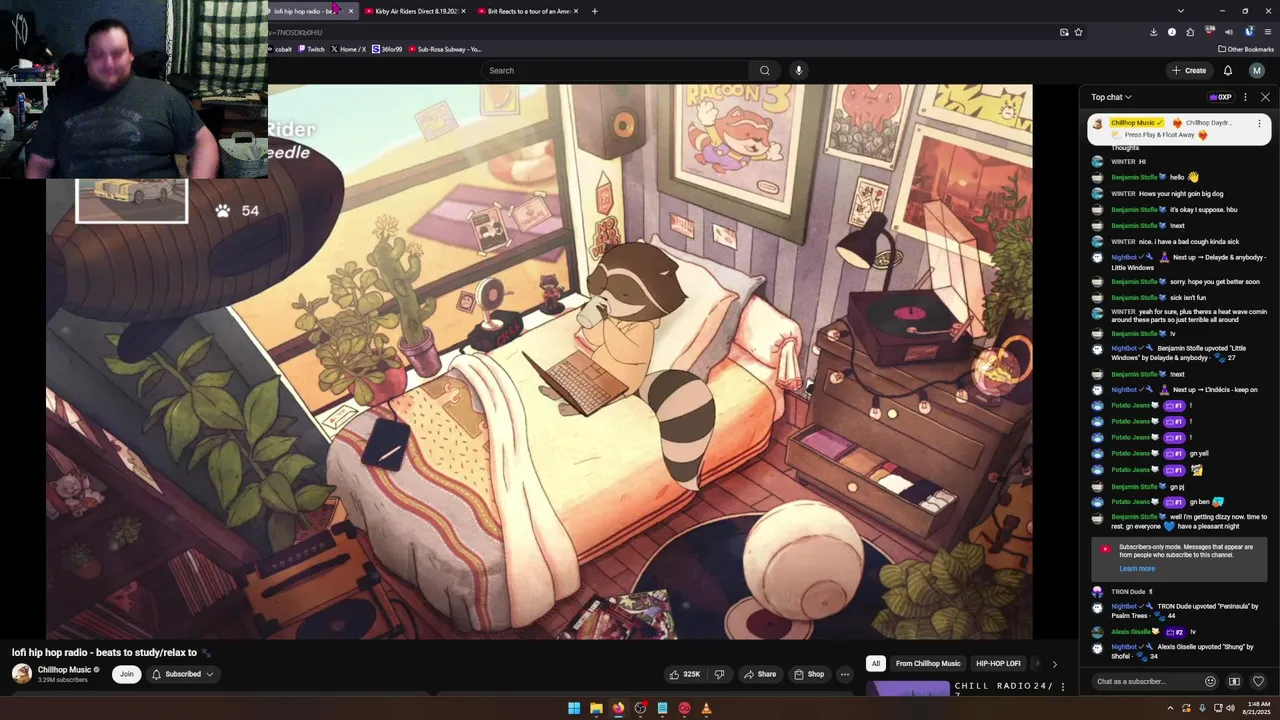Image resolution: width=1280 pixels, height=720 pixels.
Task: Open the account avatar menu
Action: tap(1257, 70)
